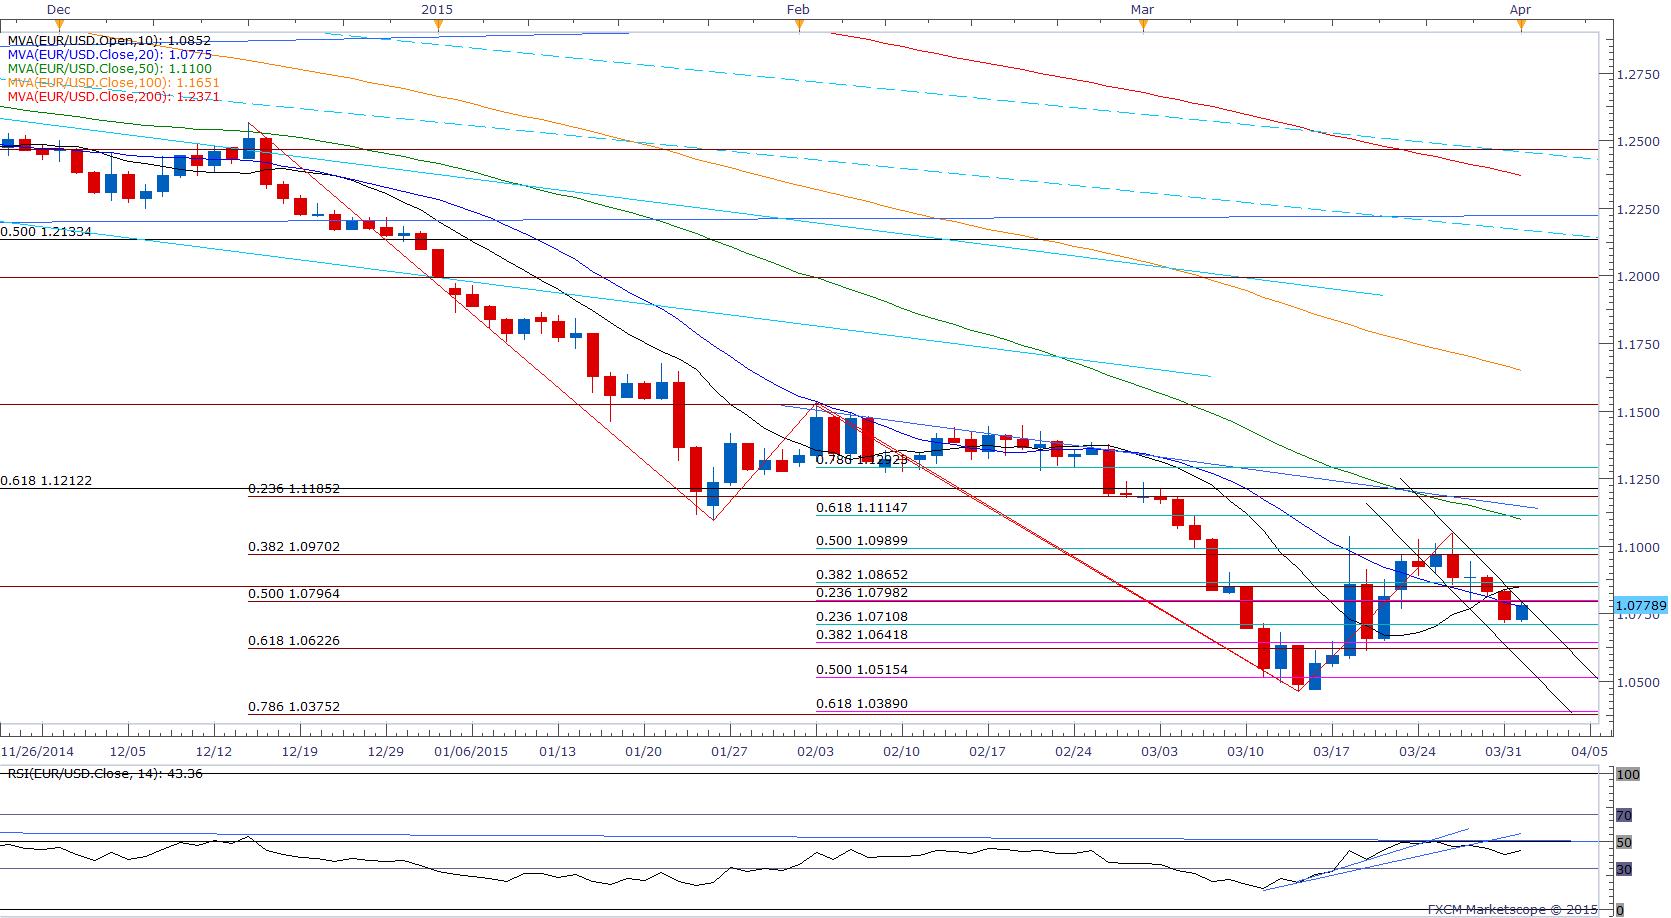
Task: Click the 01/27 date axis label
Action: pos(729,750)
